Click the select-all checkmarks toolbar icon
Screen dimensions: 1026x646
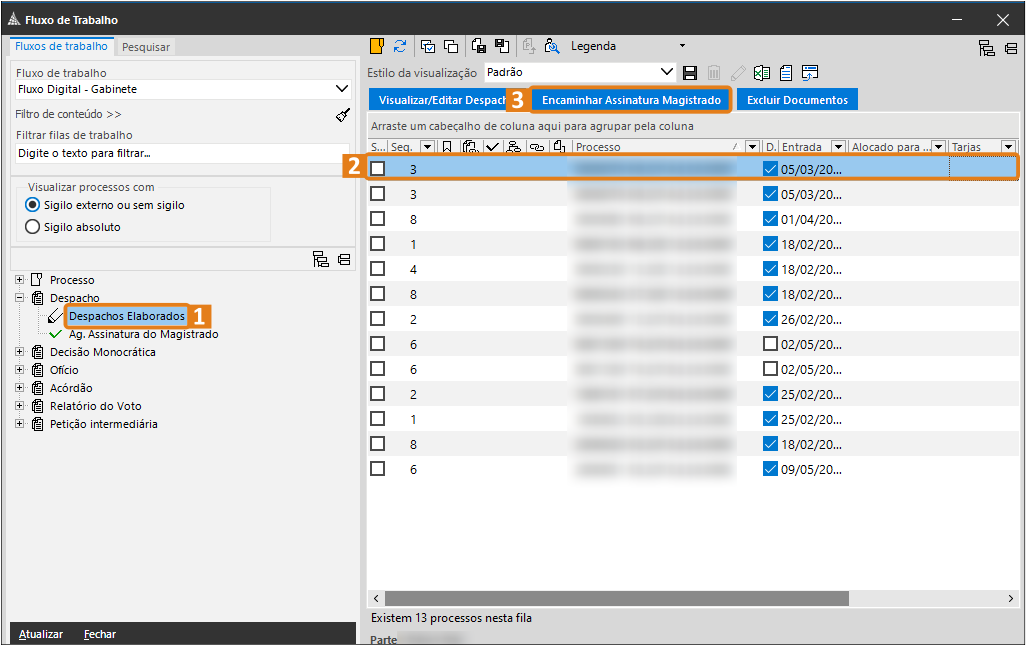[428, 46]
